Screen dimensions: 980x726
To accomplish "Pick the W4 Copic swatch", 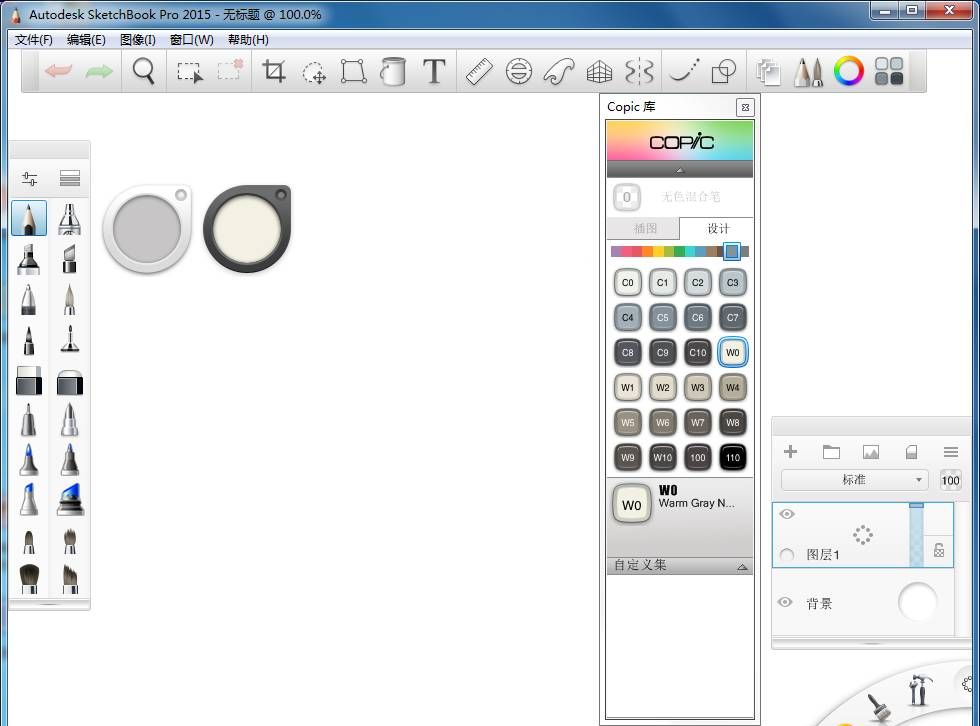I will tap(732, 387).
